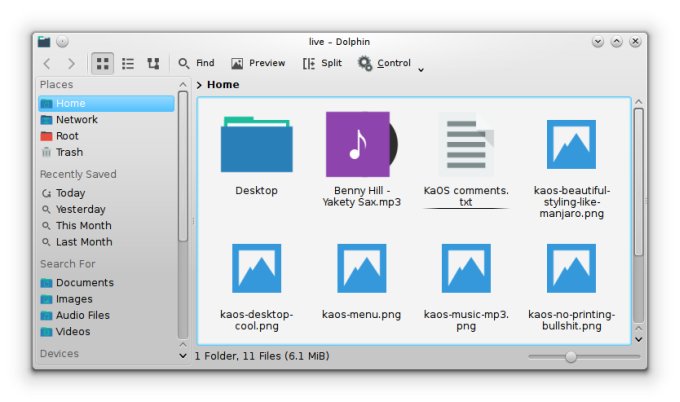Go forward with the right arrow button

click(70, 63)
